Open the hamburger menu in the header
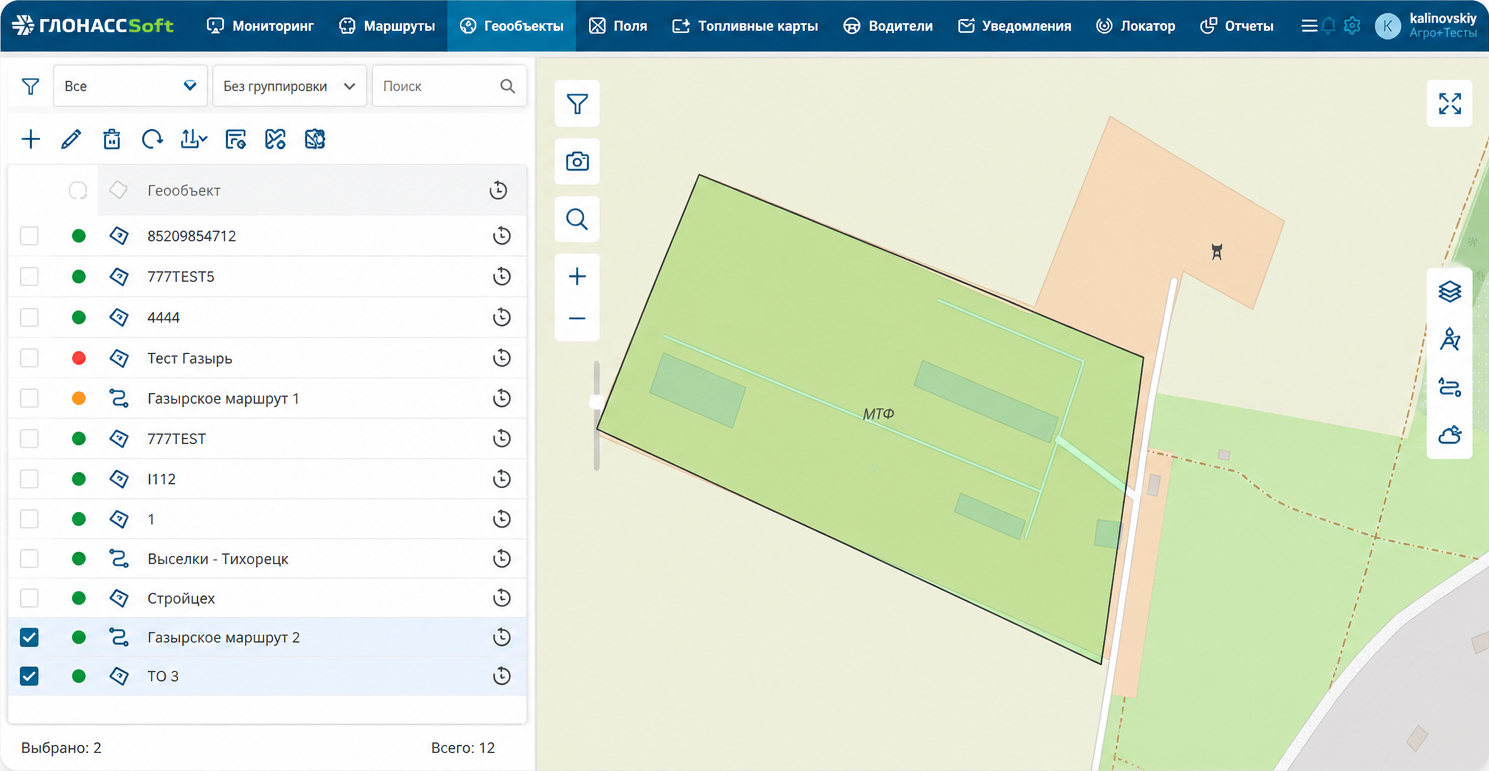Screen dimensions: 1489x771 click(x=1309, y=26)
